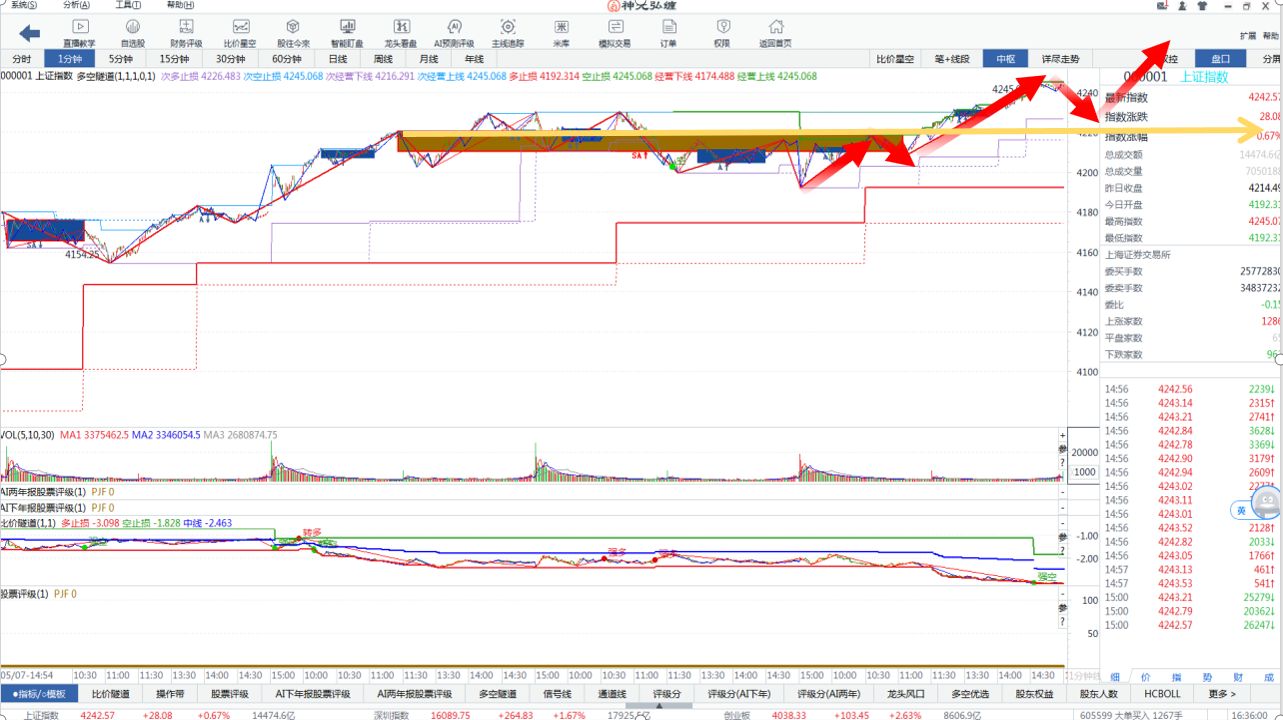1283x720 pixels.
Task: Click the 多空隧道 indicator button
Action: 497,694
